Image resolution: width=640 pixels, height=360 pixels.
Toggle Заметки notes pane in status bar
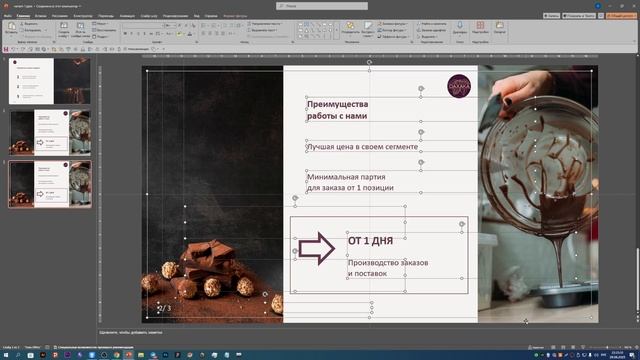(x=536, y=347)
